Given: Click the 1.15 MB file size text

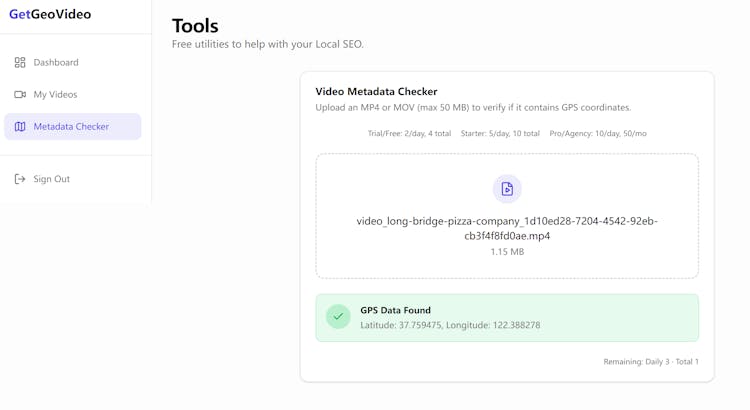Looking at the screenshot, I should click(507, 252).
